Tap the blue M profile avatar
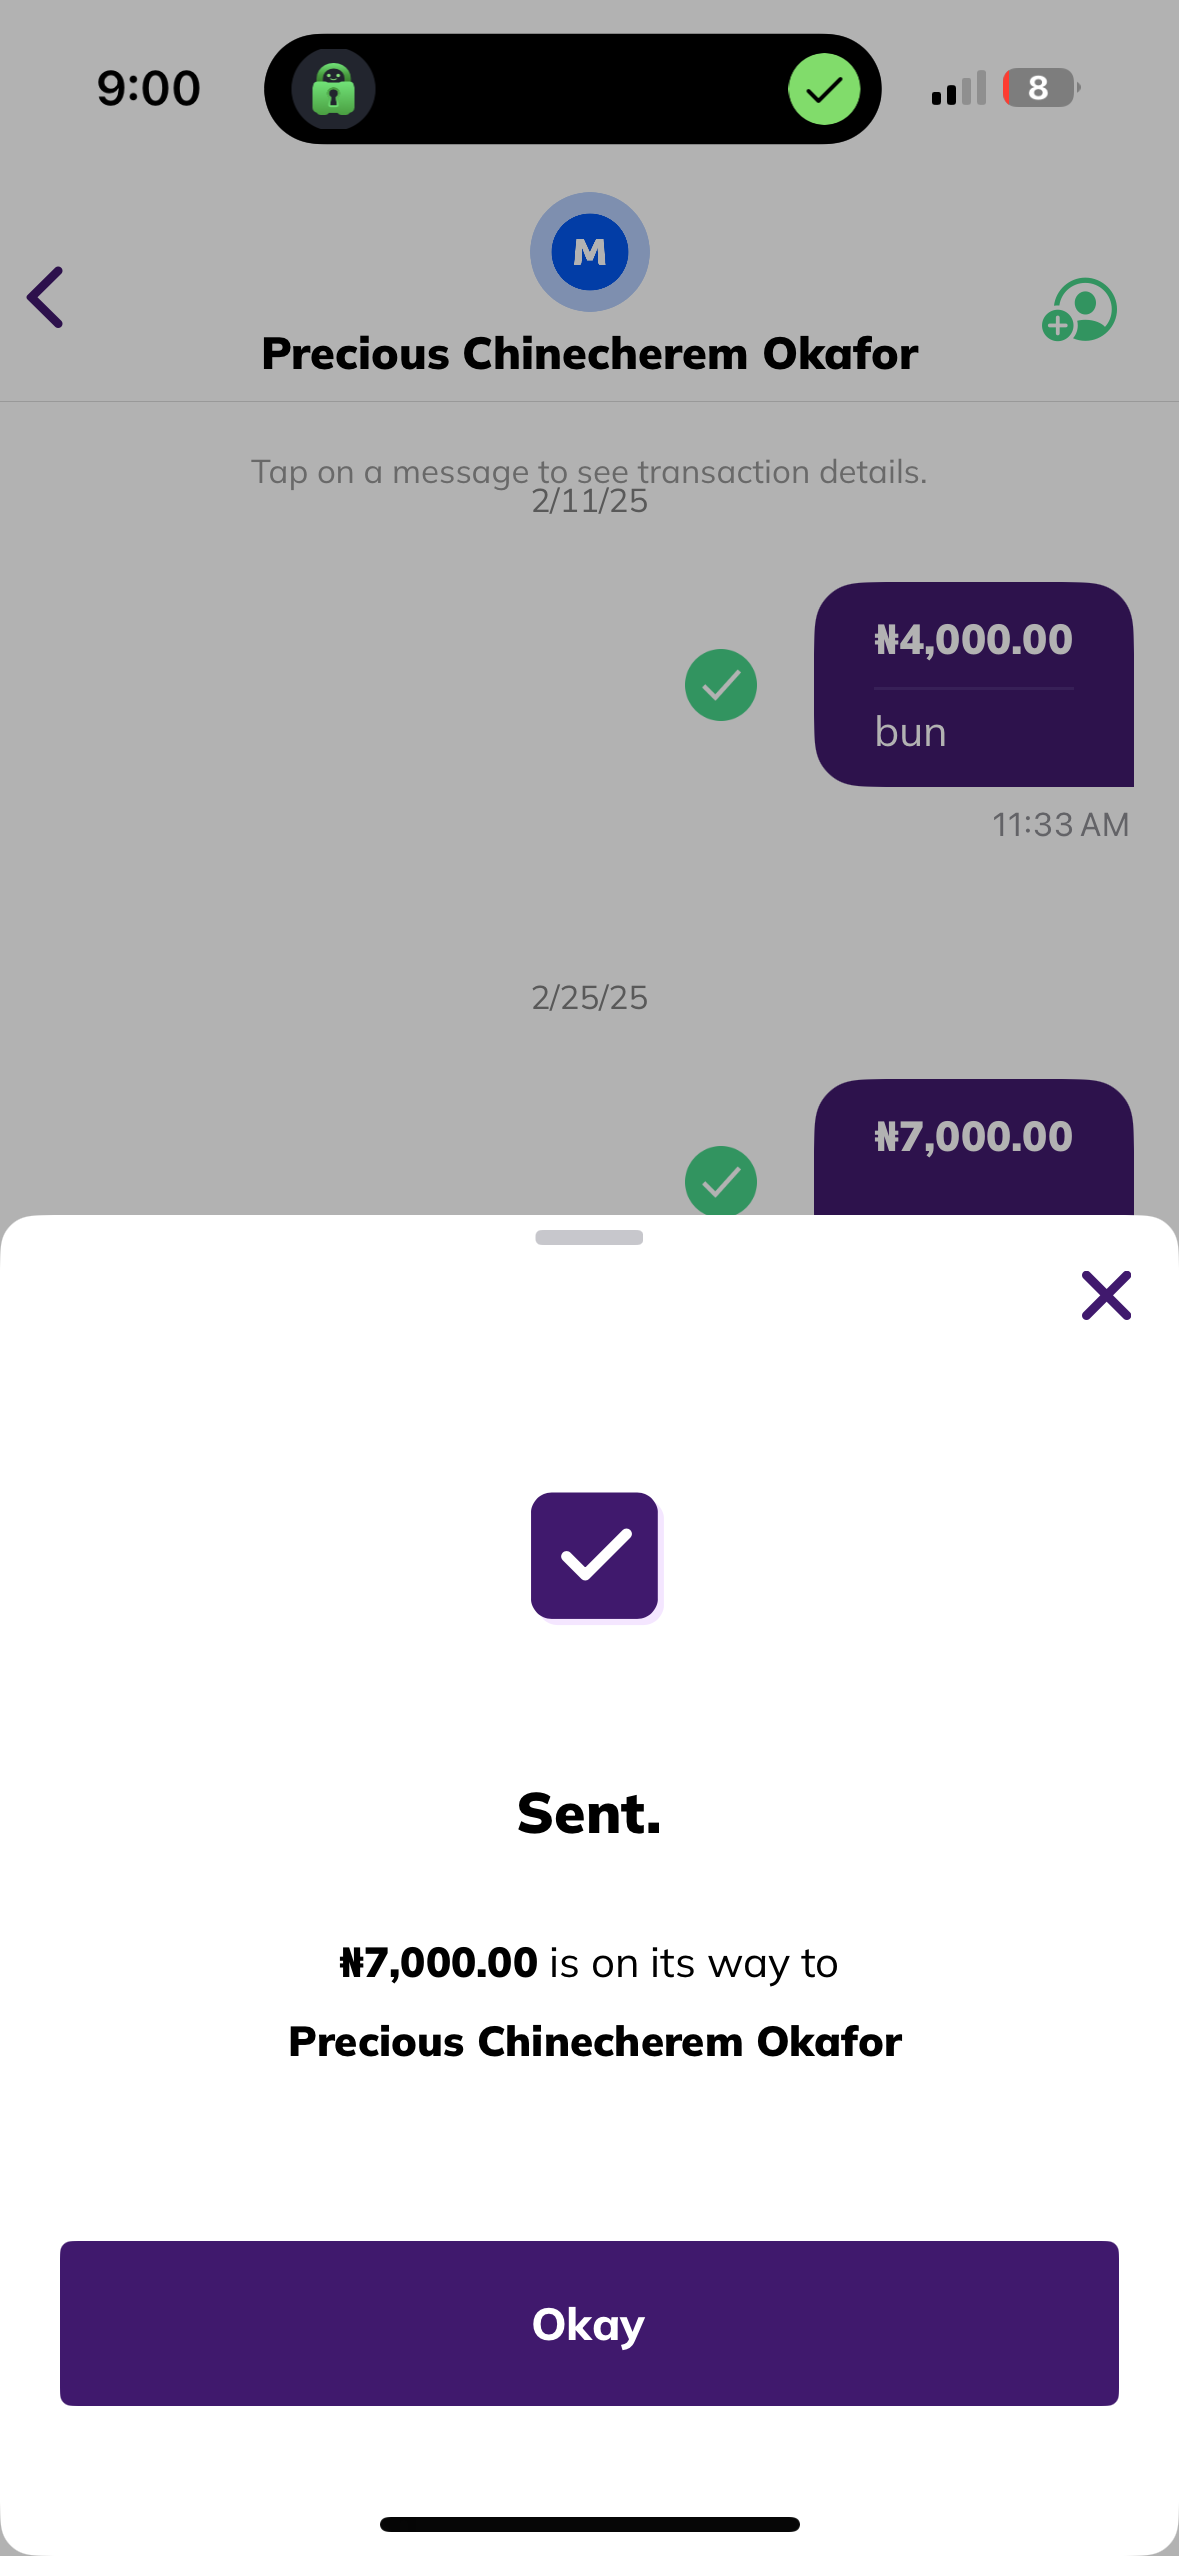This screenshot has height=2556, width=1179. point(590,252)
